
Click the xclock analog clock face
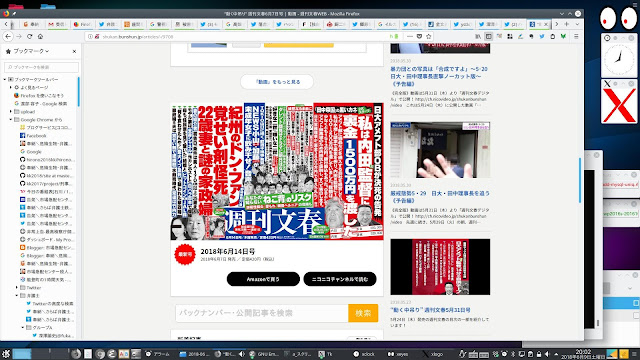619,60
